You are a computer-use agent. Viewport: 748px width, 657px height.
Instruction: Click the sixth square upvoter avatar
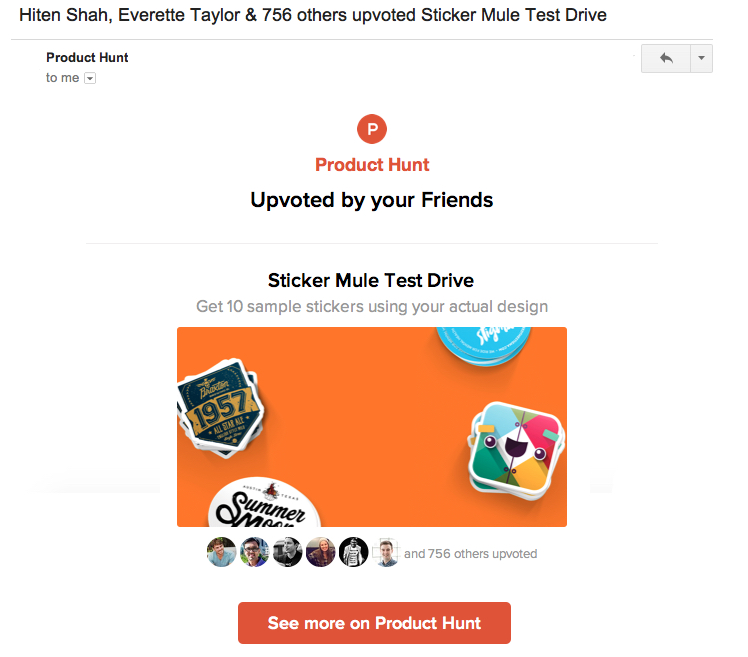386,552
